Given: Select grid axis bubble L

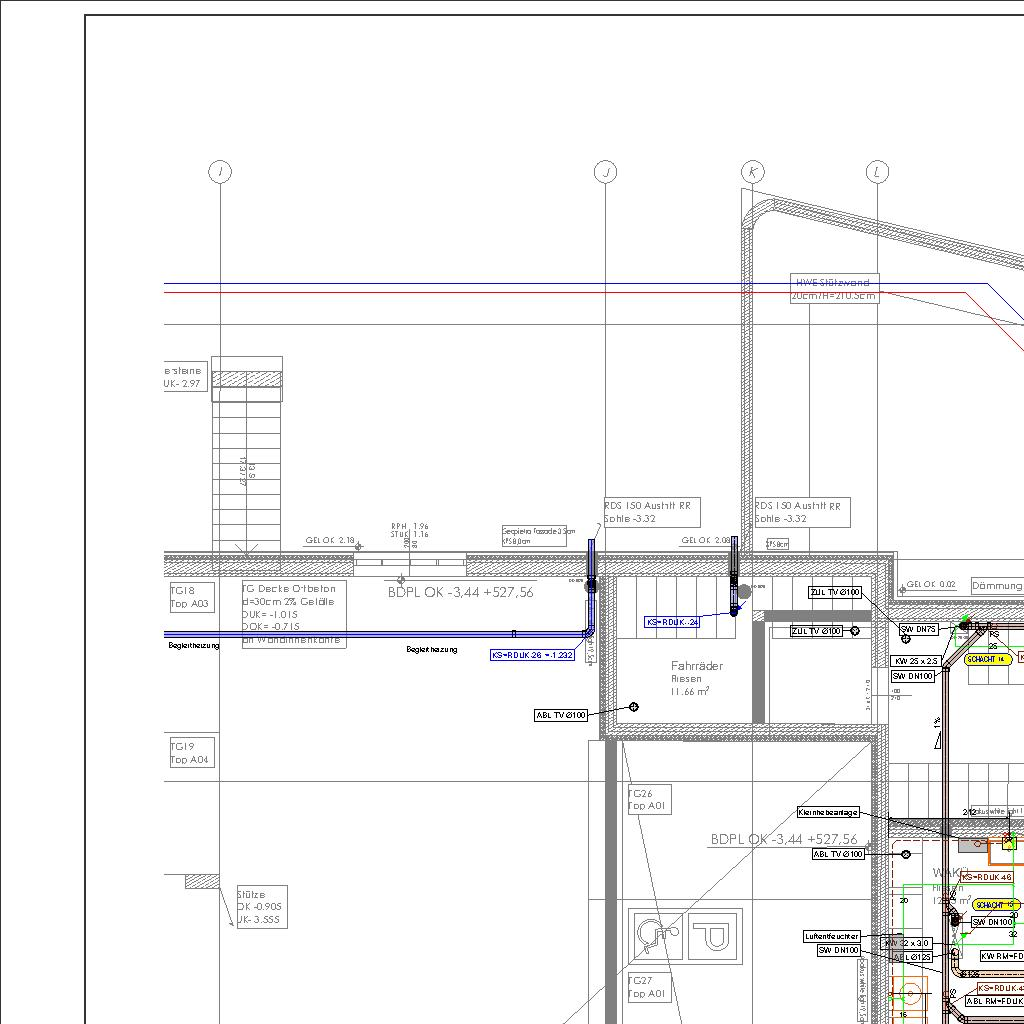Looking at the screenshot, I should 877,172.
